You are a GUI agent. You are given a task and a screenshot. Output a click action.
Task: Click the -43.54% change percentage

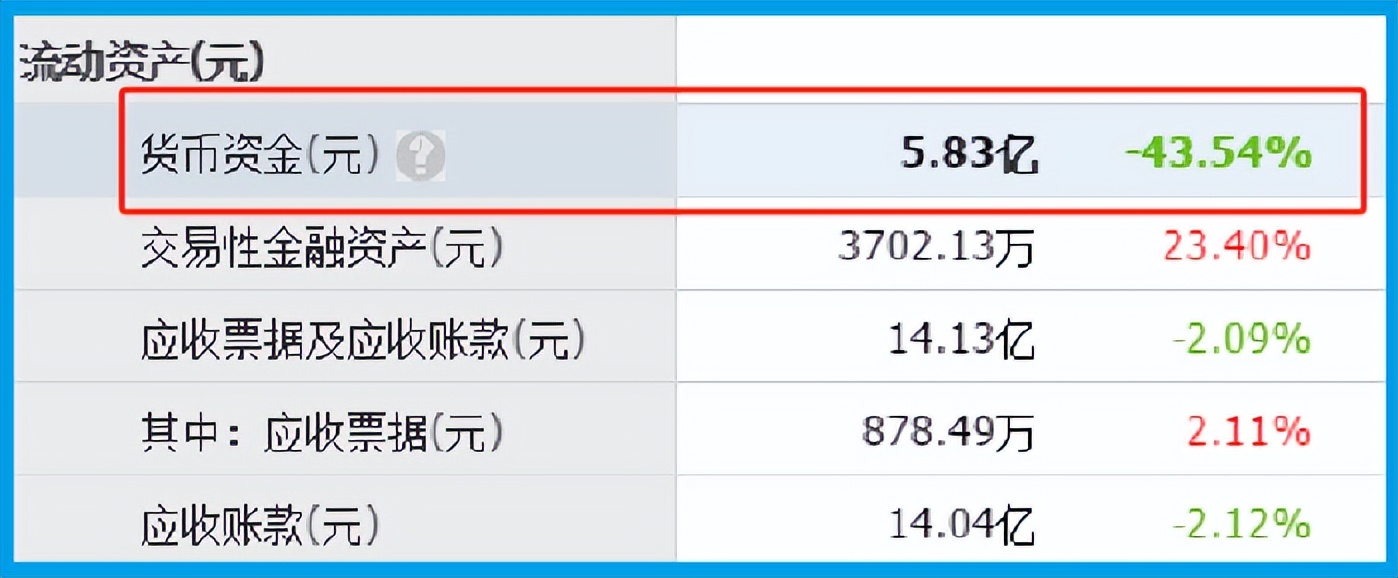tap(1216, 154)
